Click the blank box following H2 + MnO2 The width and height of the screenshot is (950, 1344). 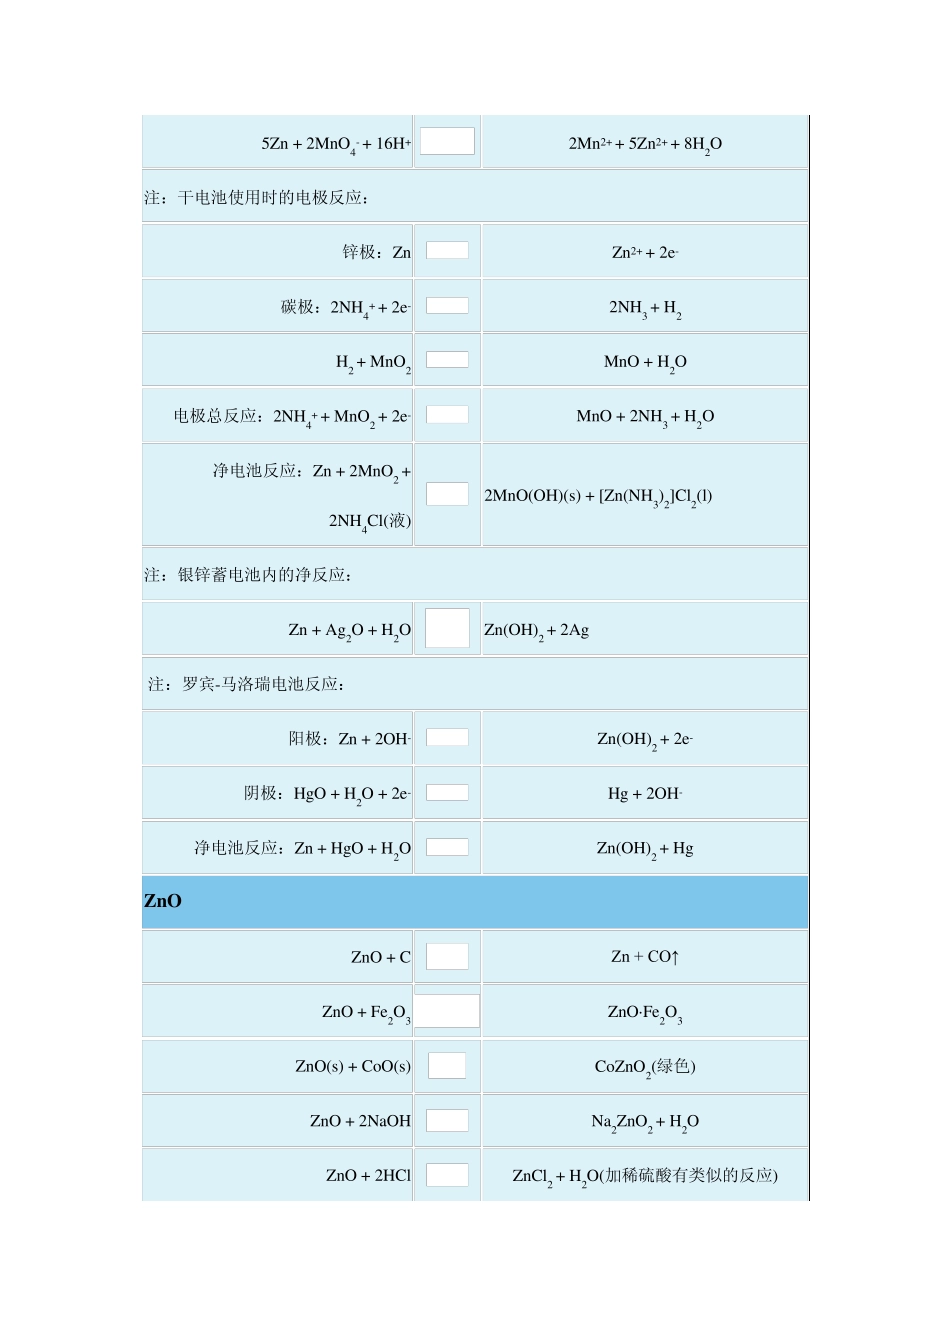coord(447,359)
